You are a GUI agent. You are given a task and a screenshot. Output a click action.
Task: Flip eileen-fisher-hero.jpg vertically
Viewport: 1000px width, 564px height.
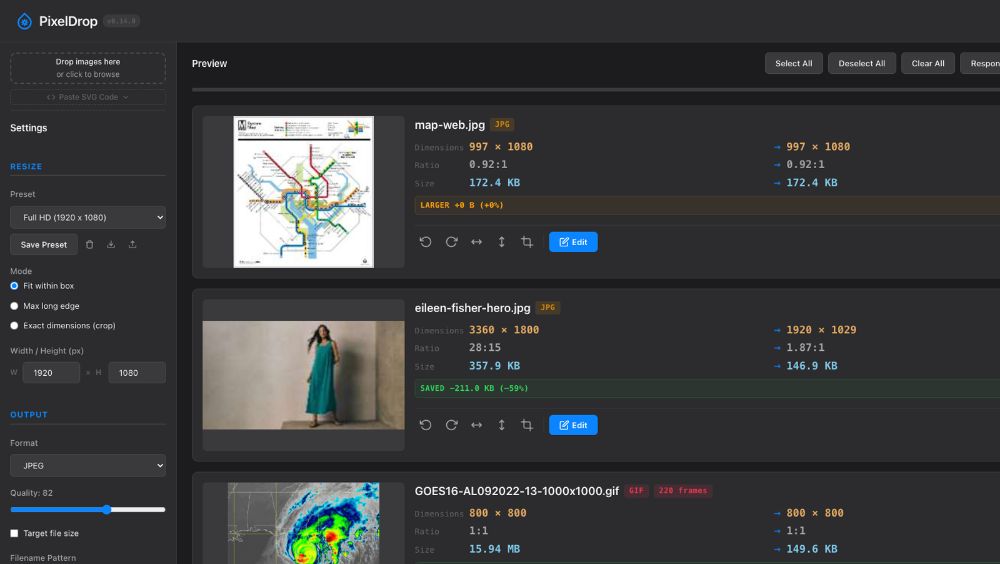point(502,425)
